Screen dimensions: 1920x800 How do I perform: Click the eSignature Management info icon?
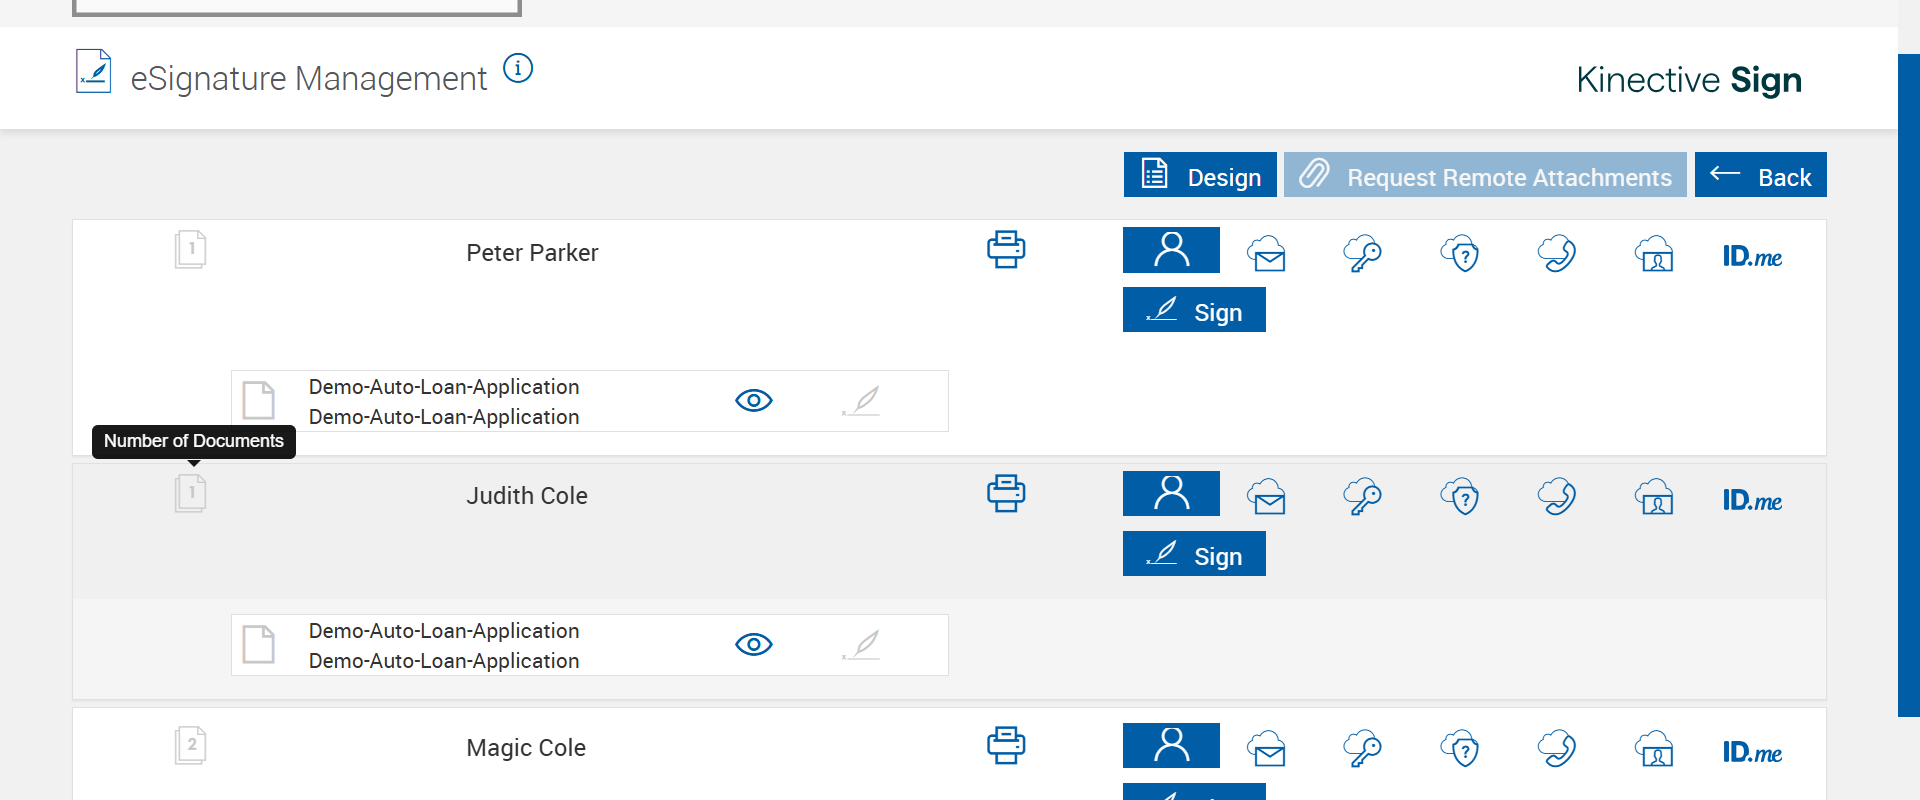pyautogui.click(x=518, y=69)
